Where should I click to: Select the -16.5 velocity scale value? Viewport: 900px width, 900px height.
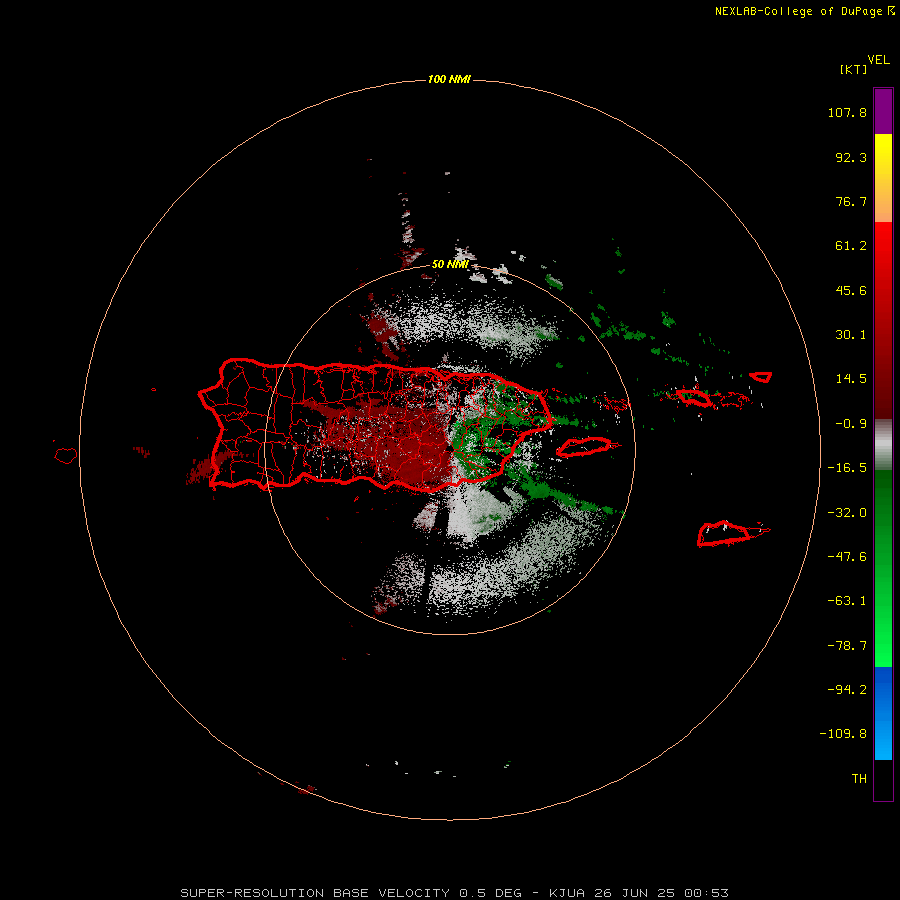pyautogui.click(x=847, y=468)
